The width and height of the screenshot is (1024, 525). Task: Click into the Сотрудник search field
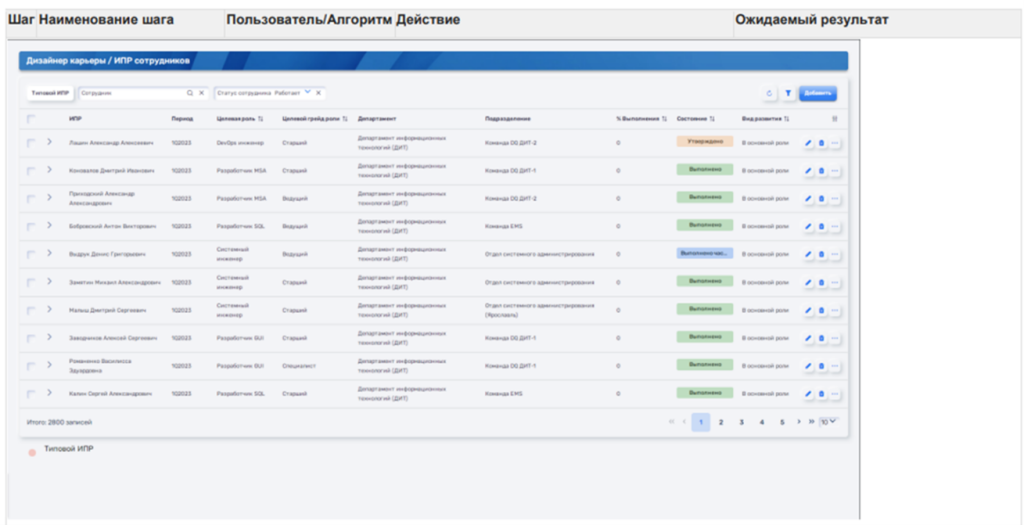[x=130, y=93]
